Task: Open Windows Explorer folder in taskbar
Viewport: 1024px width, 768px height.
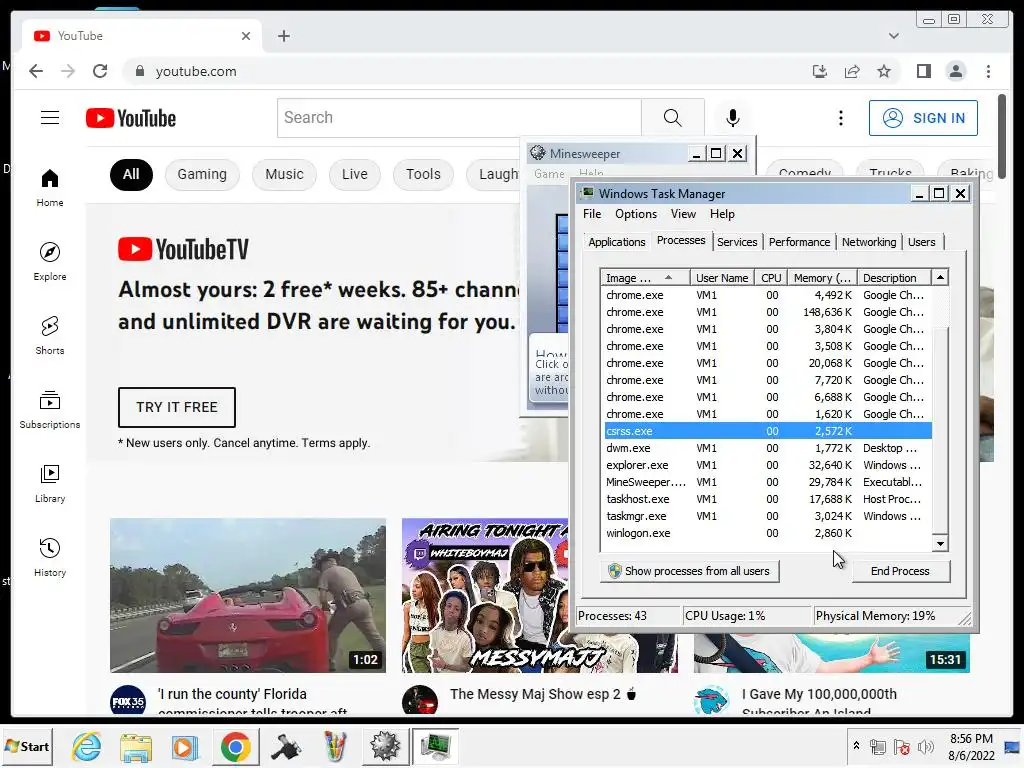Action: (136, 746)
